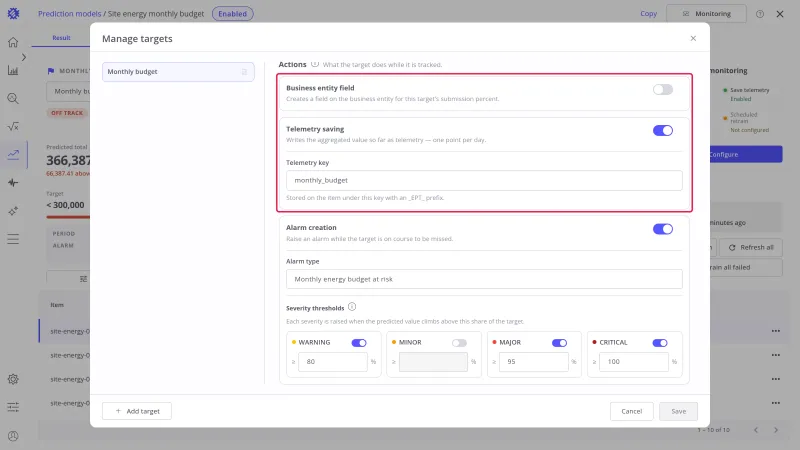This screenshot has width=800, height=450.
Task: Select the prediction trend line icon
Action: [x=13, y=154]
